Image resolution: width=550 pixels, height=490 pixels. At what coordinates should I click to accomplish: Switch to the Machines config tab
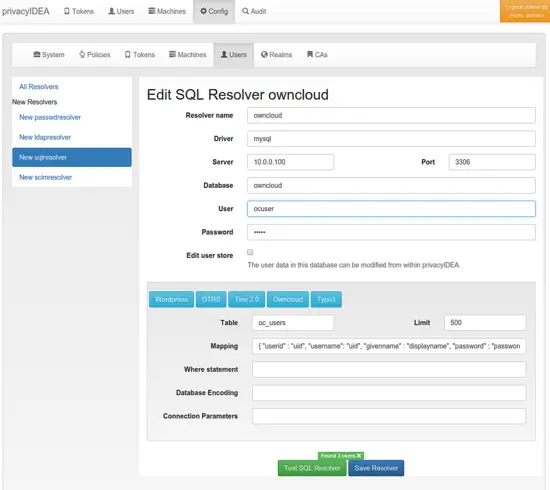tap(188, 55)
